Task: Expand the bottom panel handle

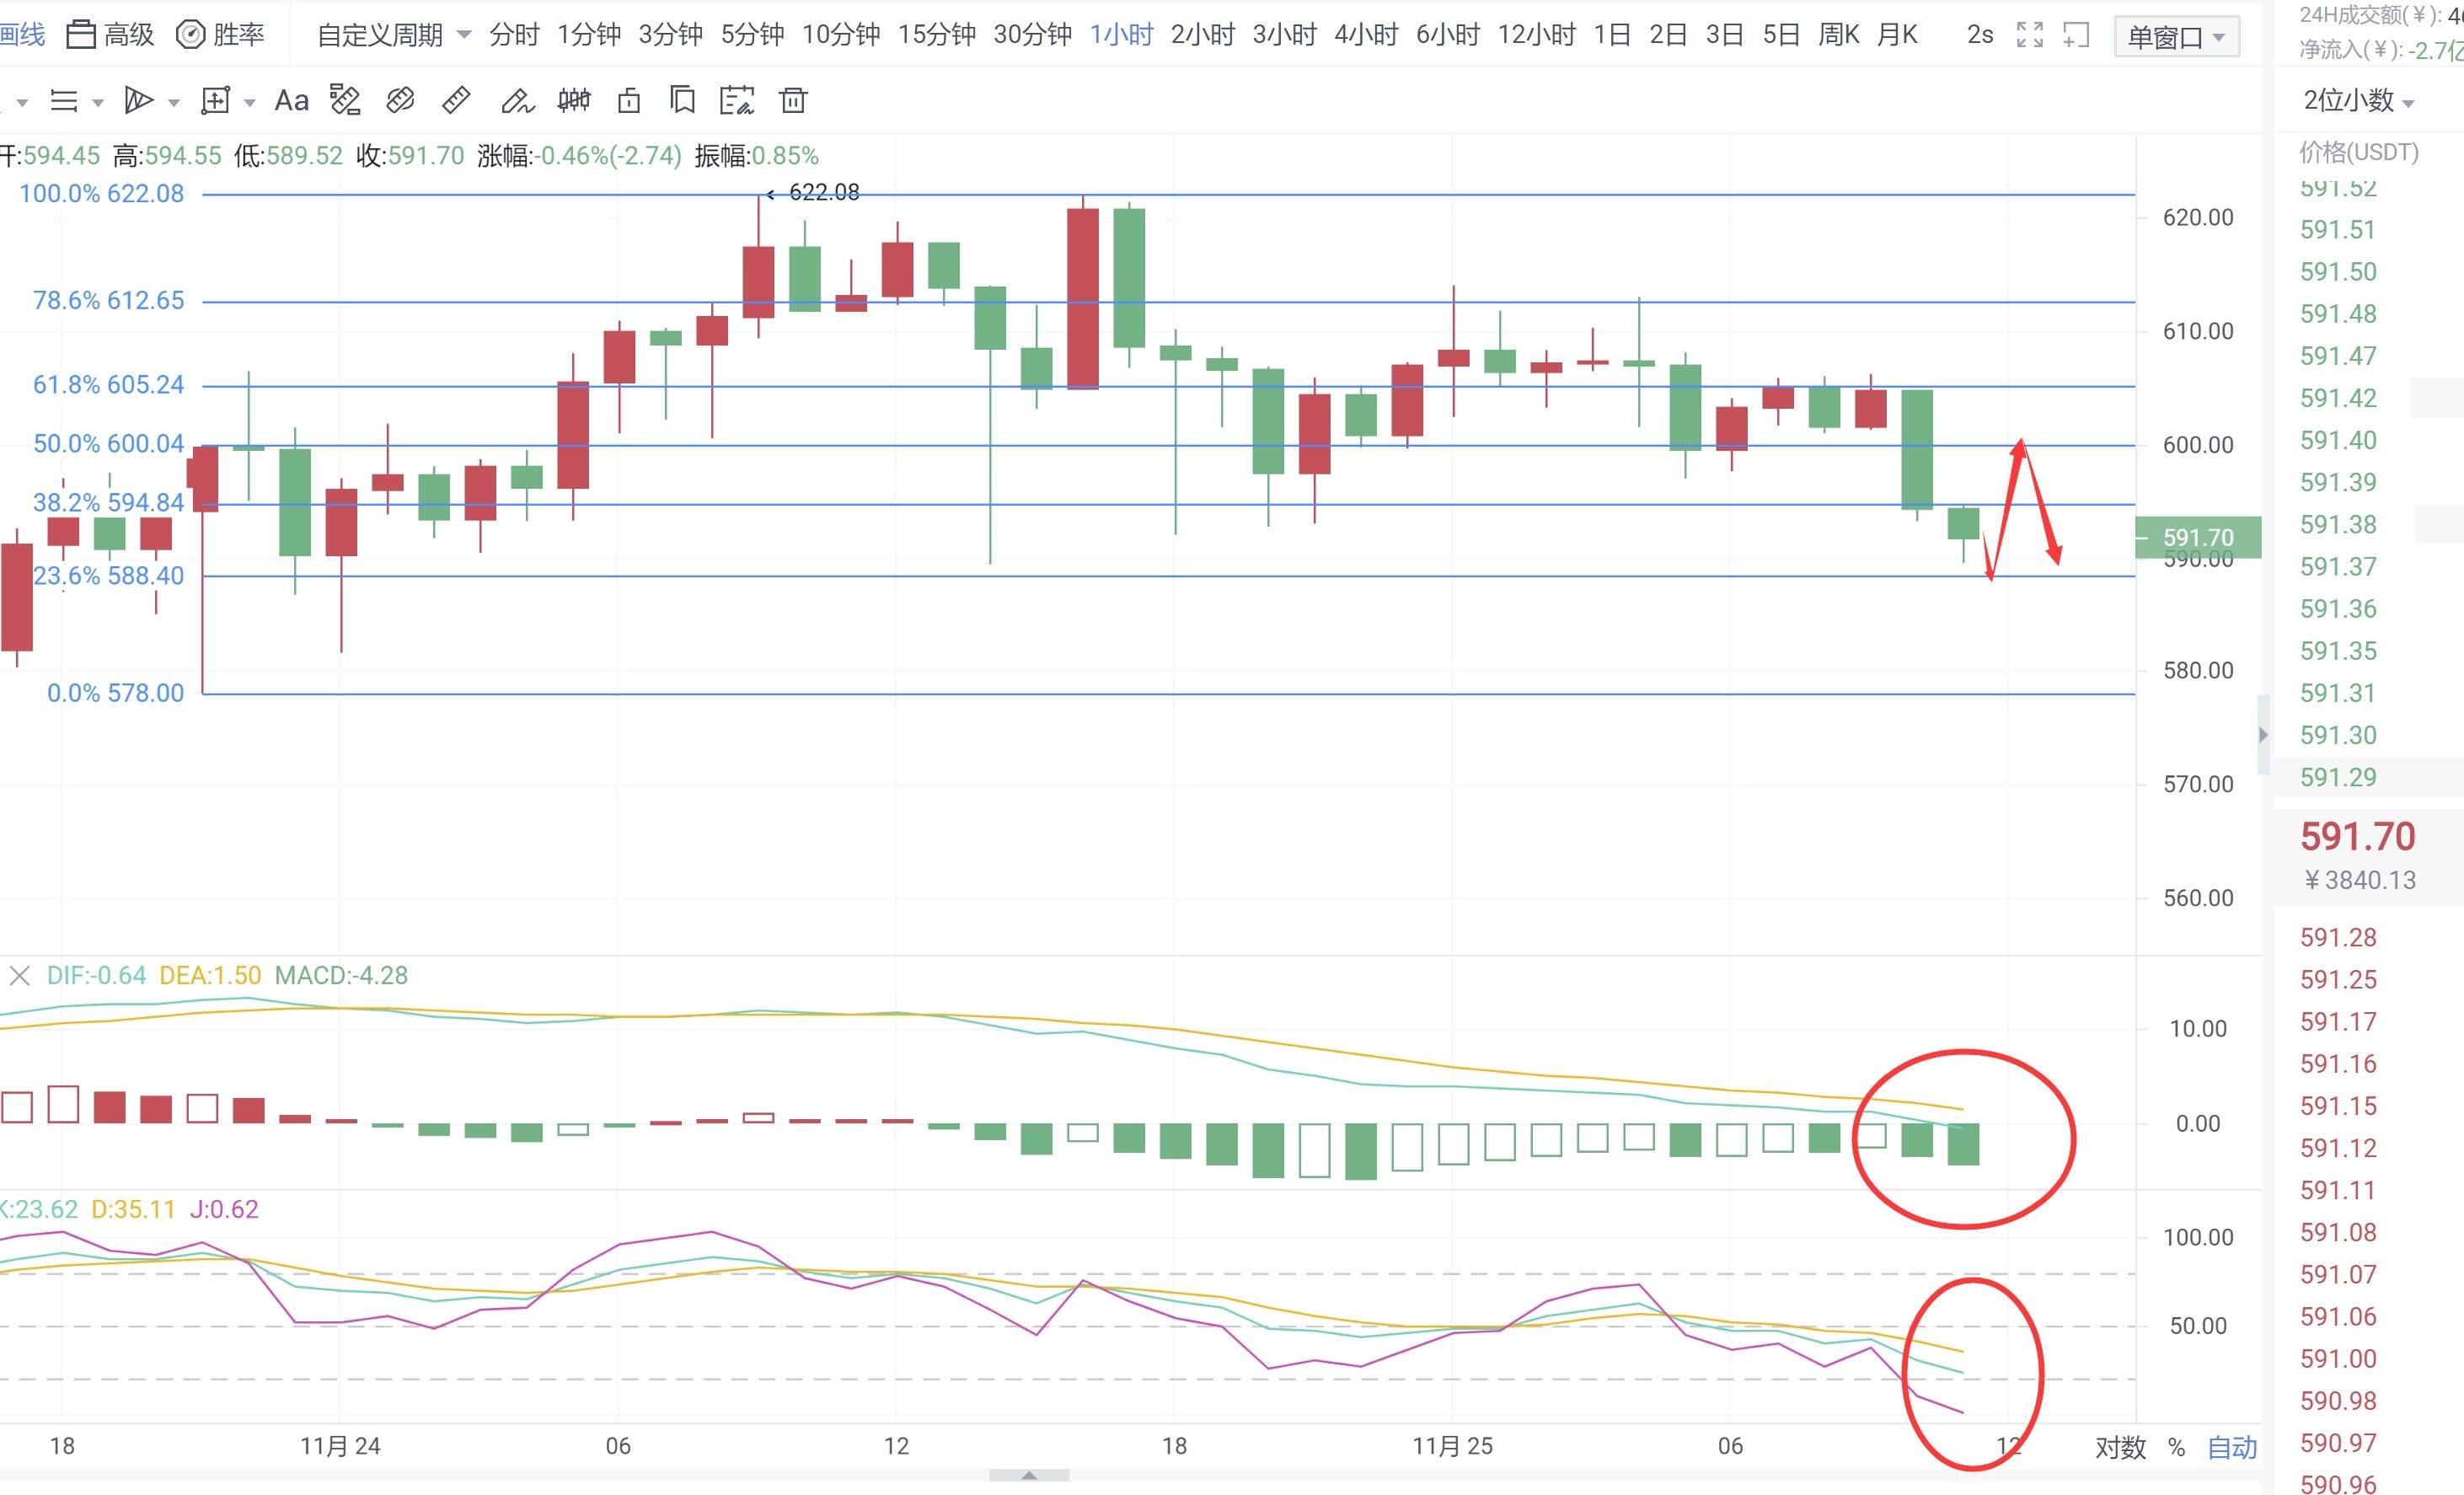Action: (1029, 1476)
